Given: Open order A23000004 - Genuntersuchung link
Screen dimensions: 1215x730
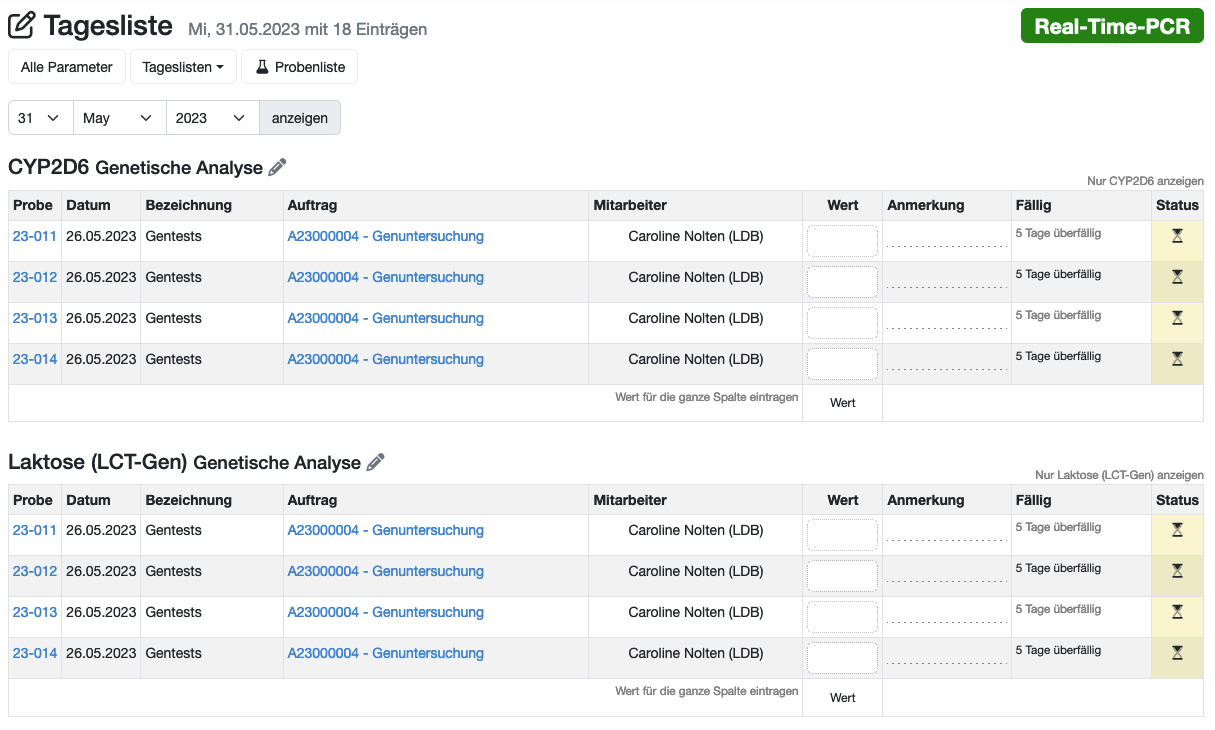Looking at the screenshot, I should (385, 236).
